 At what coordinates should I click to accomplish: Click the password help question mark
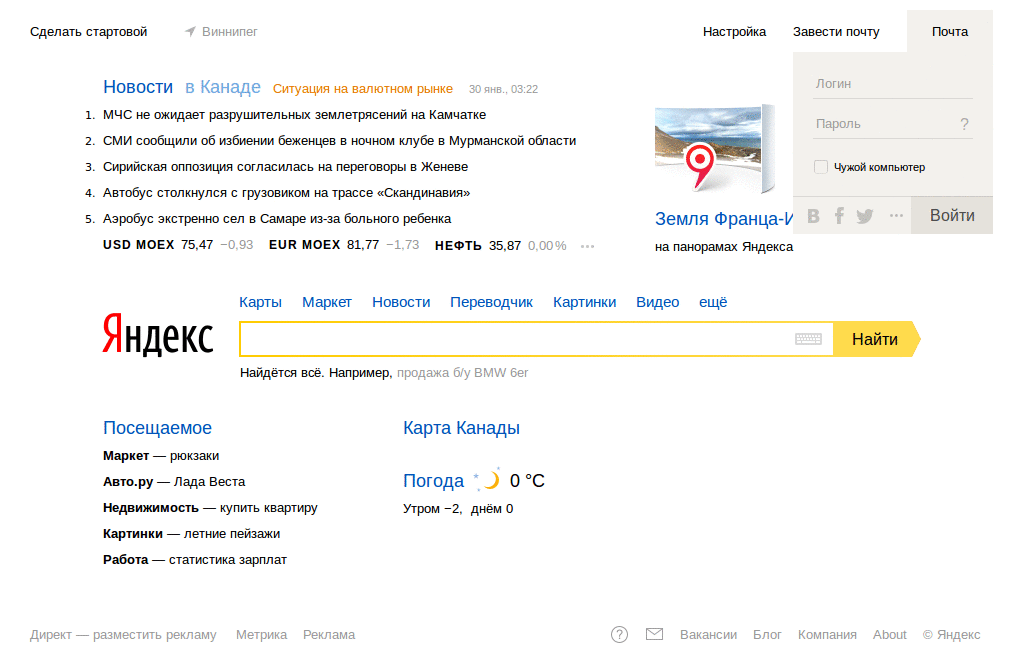pyautogui.click(x=964, y=124)
